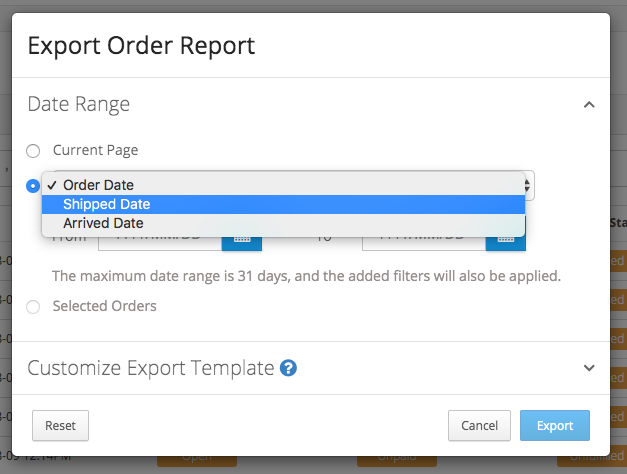Image resolution: width=627 pixels, height=474 pixels.
Task: Click the maximum date range note text
Action: (x=306, y=276)
